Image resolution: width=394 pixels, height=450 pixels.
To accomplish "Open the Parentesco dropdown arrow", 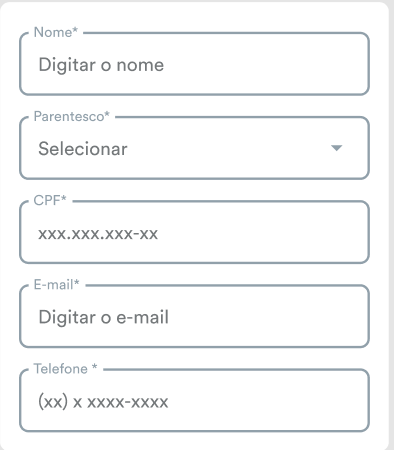I will coord(336,148).
